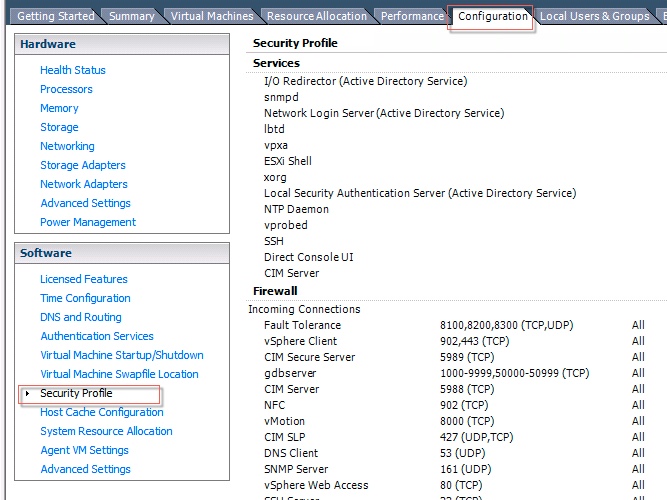Open the DNS and Routing settings
Viewport: 667px width, 500px height.
coord(81,317)
